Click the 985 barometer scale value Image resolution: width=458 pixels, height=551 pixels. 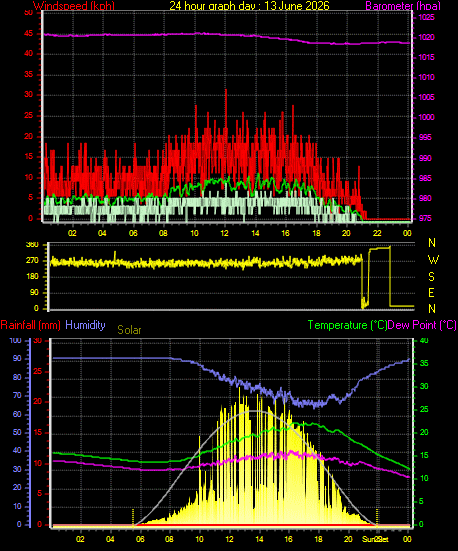[x=425, y=179]
